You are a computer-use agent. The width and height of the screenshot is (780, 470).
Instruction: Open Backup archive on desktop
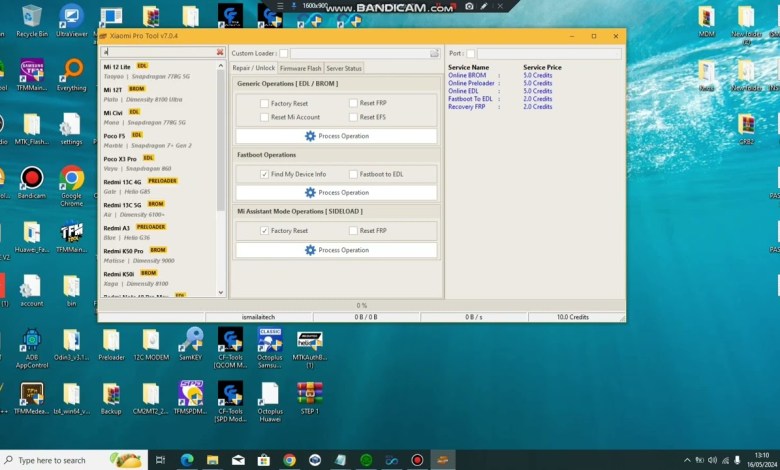point(111,398)
